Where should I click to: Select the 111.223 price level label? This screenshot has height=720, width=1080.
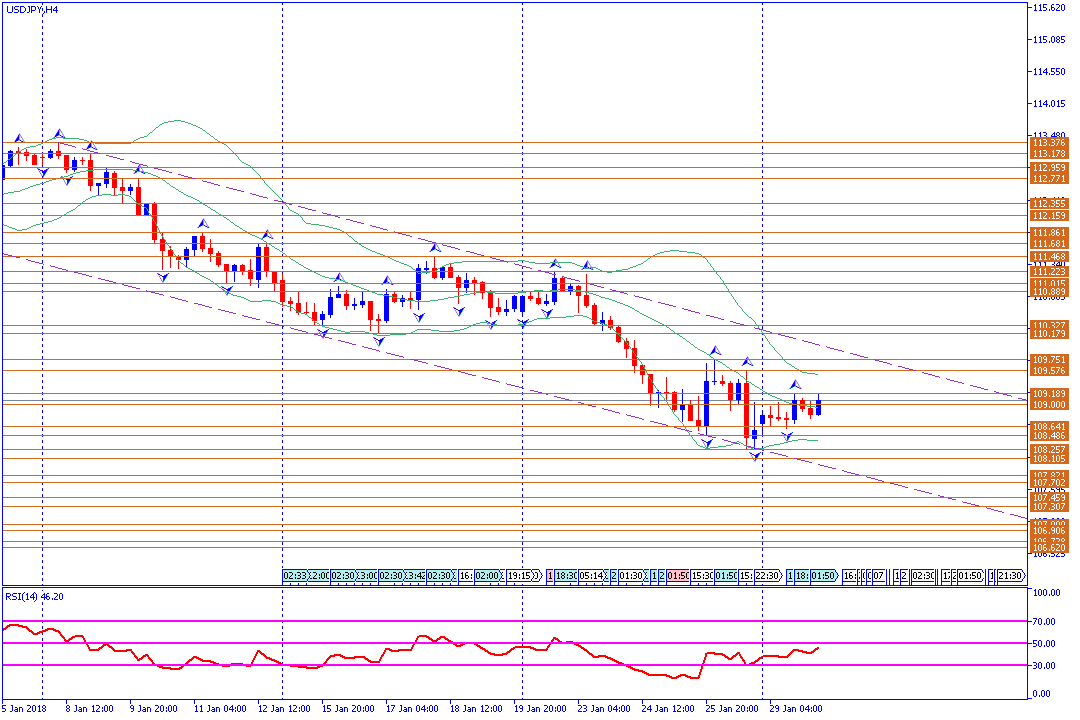click(x=1049, y=272)
